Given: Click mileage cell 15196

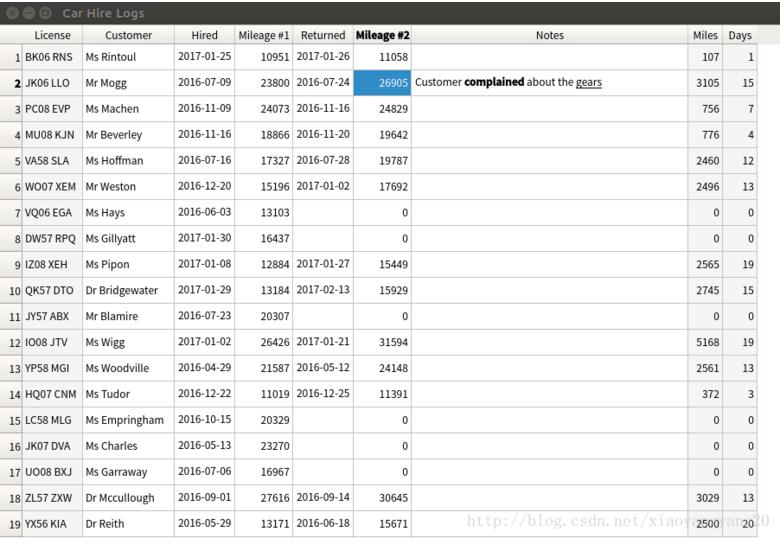Looking at the screenshot, I should point(264,186).
